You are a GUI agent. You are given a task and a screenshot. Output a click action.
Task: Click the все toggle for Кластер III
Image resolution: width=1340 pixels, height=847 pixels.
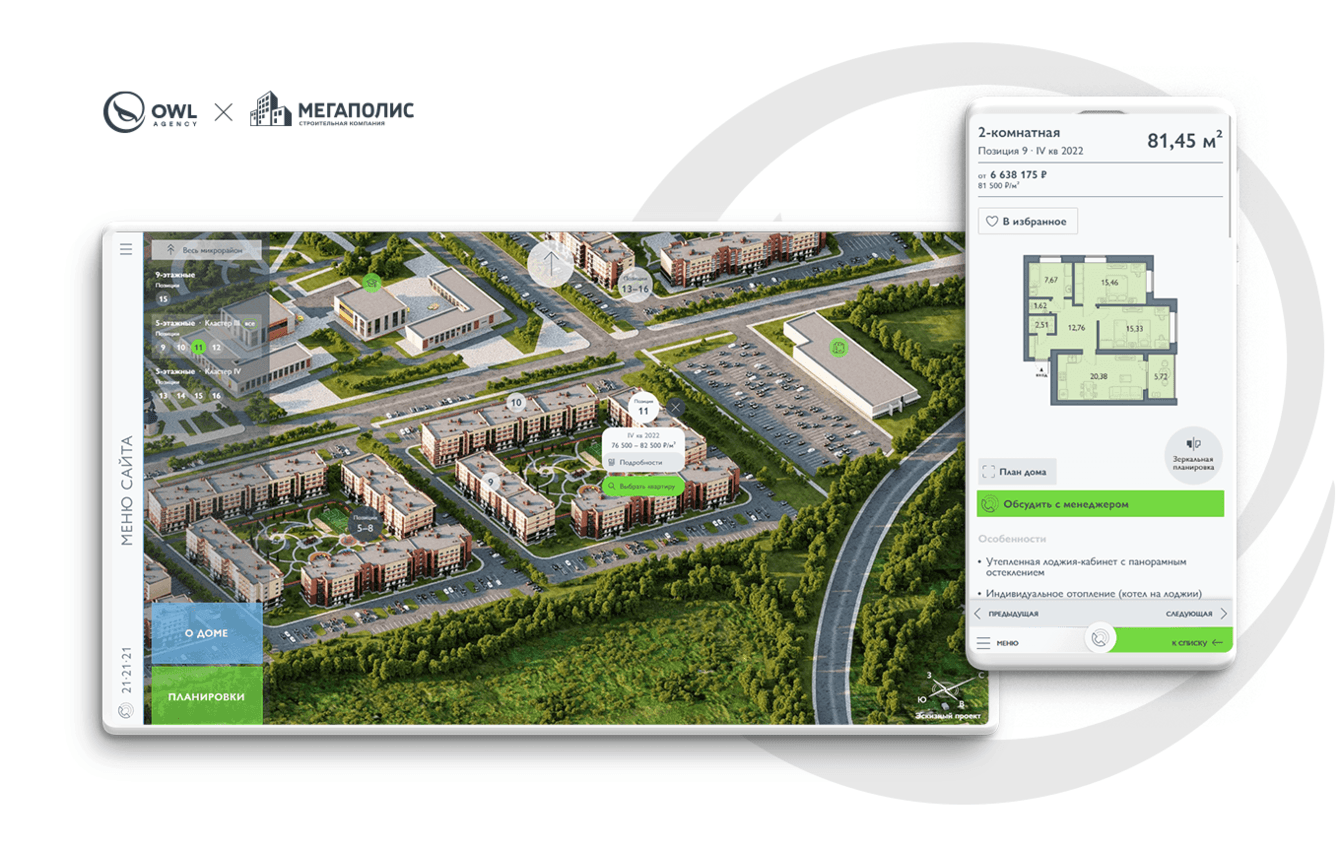click(x=250, y=323)
